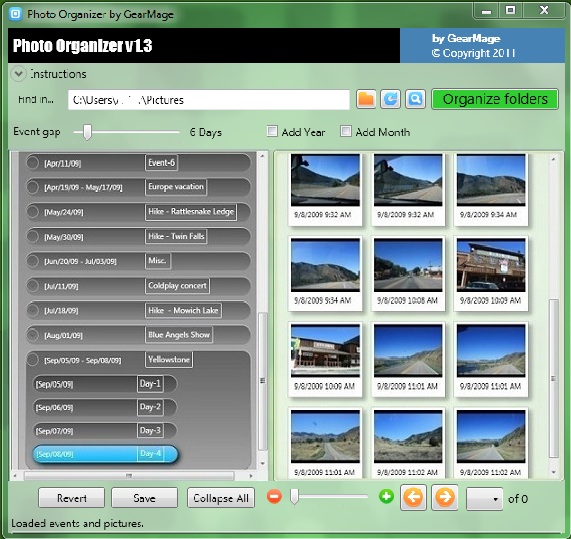Select the Day-1 Sep/05/09 sub-event

coord(105,384)
